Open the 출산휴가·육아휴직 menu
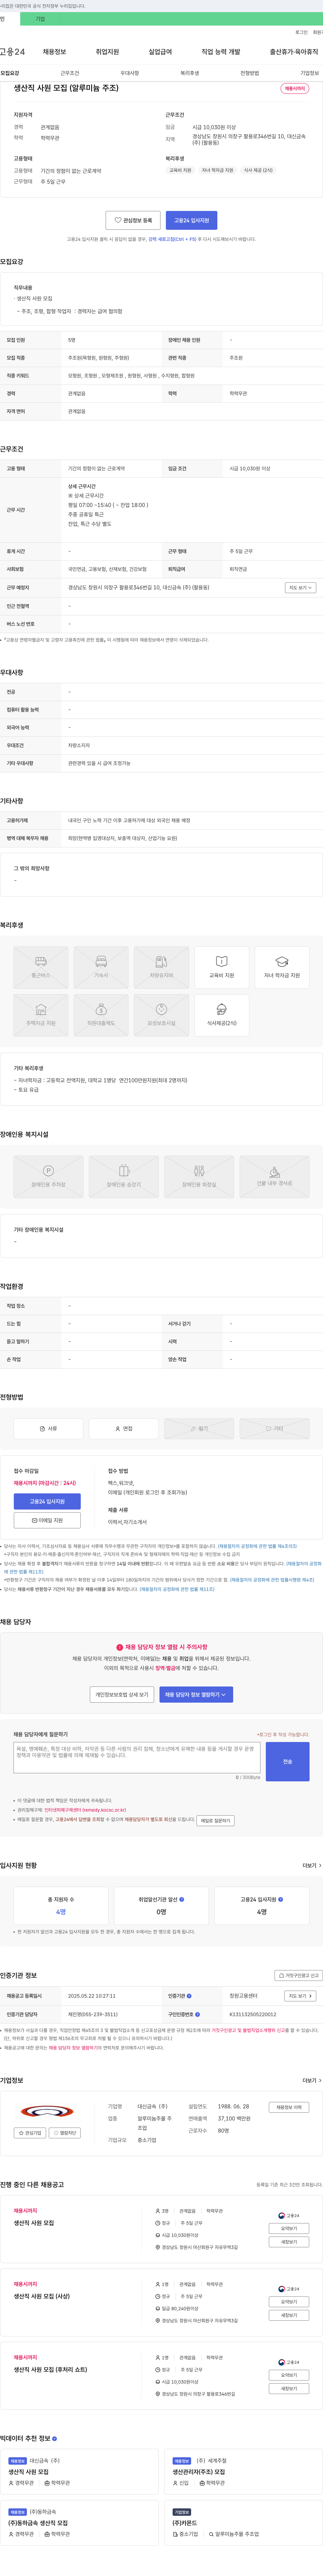Screen dimensions: 323x2576 (294, 52)
